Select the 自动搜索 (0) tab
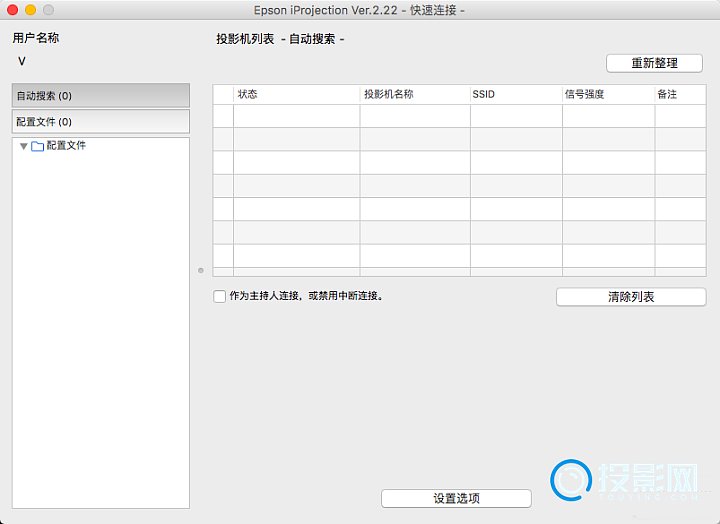 pyautogui.click(x=101, y=96)
